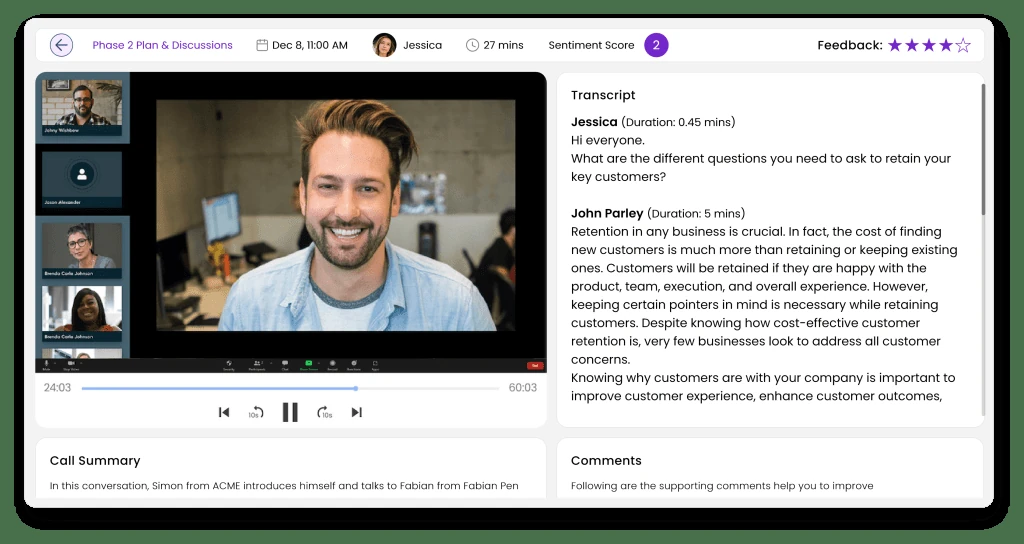This screenshot has width=1024, height=544.
Task: Click the back arrow button
Action: tap(61, 45)
